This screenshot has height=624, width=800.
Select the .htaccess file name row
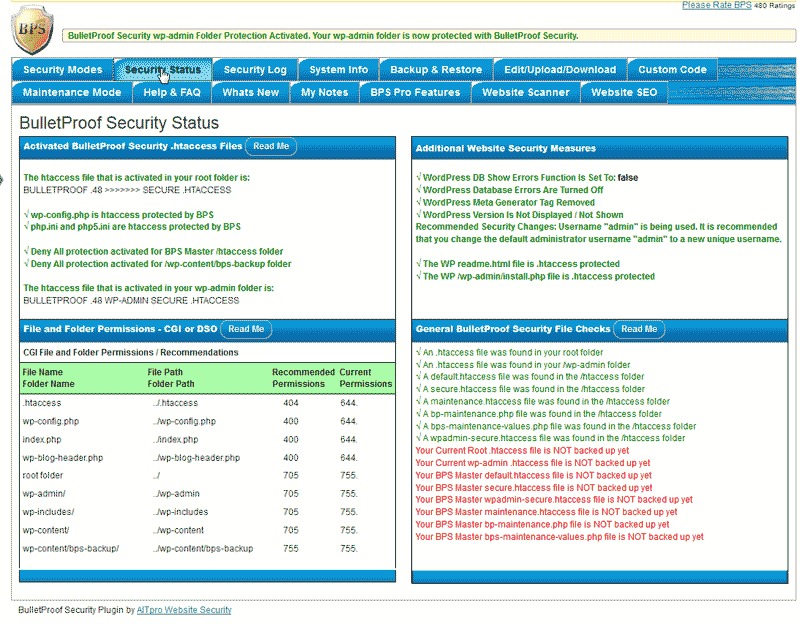[42, 403]
